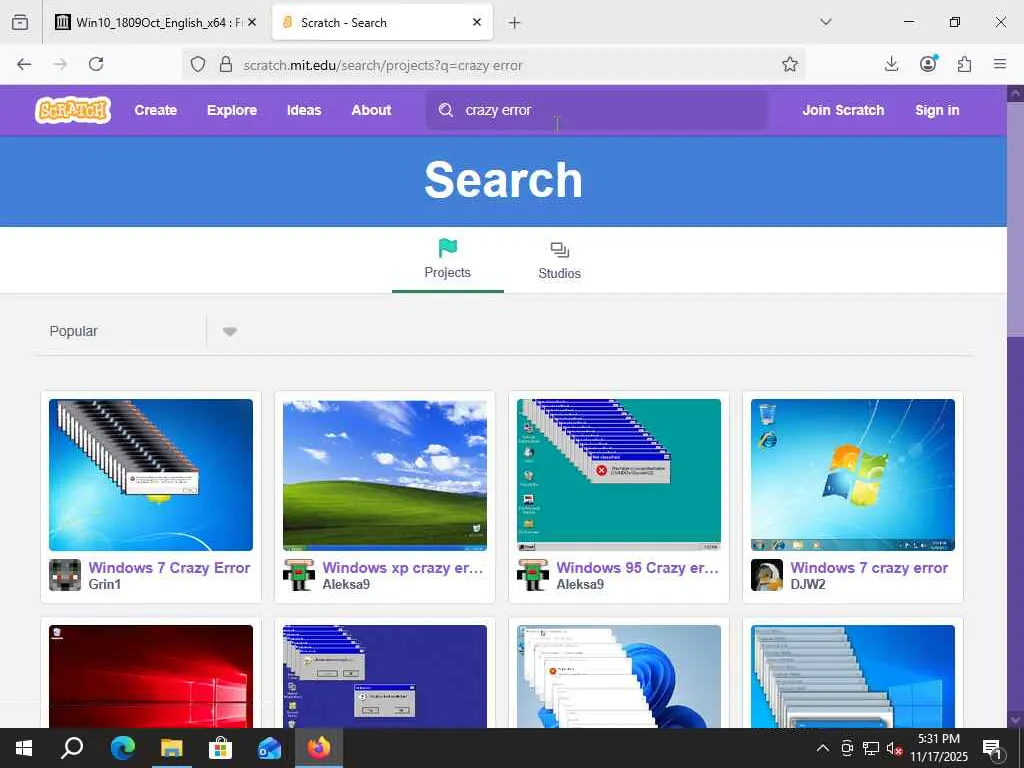The width and height of the screenshot is (1024, 768).
Task: Click the muted volume tray icon
Action: [893, 748]
